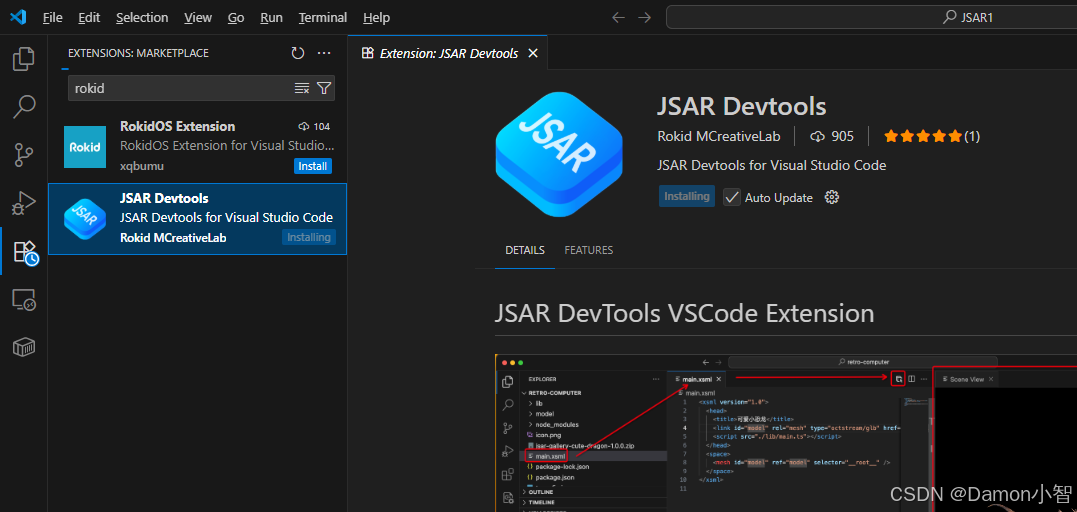Click the EXTENSIONS: MARKETPLACE panel title
This screenshot has height=512, width=1077.
(138, 54)
